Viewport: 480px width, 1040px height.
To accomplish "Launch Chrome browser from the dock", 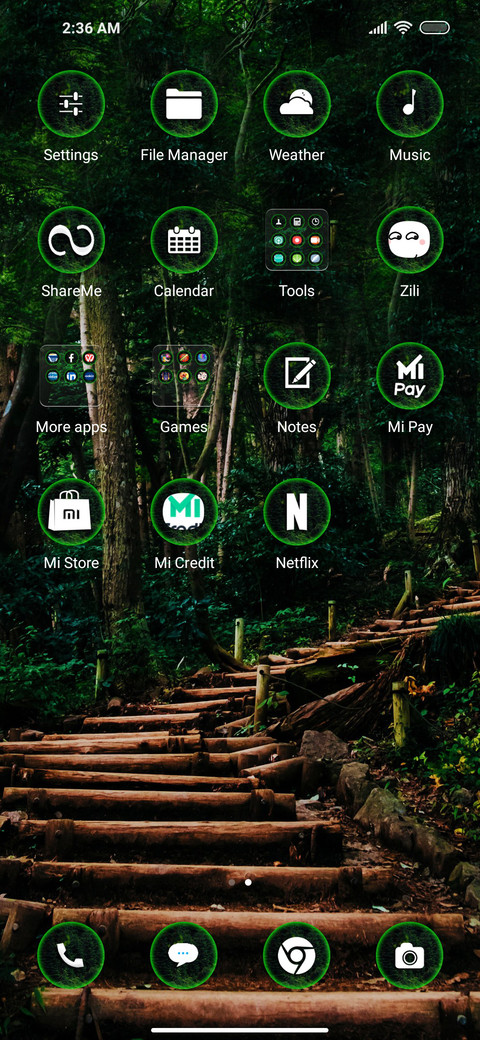I will (x=296, y=956).
